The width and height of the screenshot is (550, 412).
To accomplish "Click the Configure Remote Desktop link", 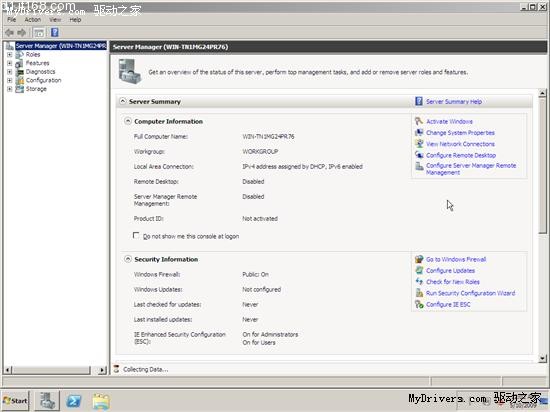I will coord(461,155).
